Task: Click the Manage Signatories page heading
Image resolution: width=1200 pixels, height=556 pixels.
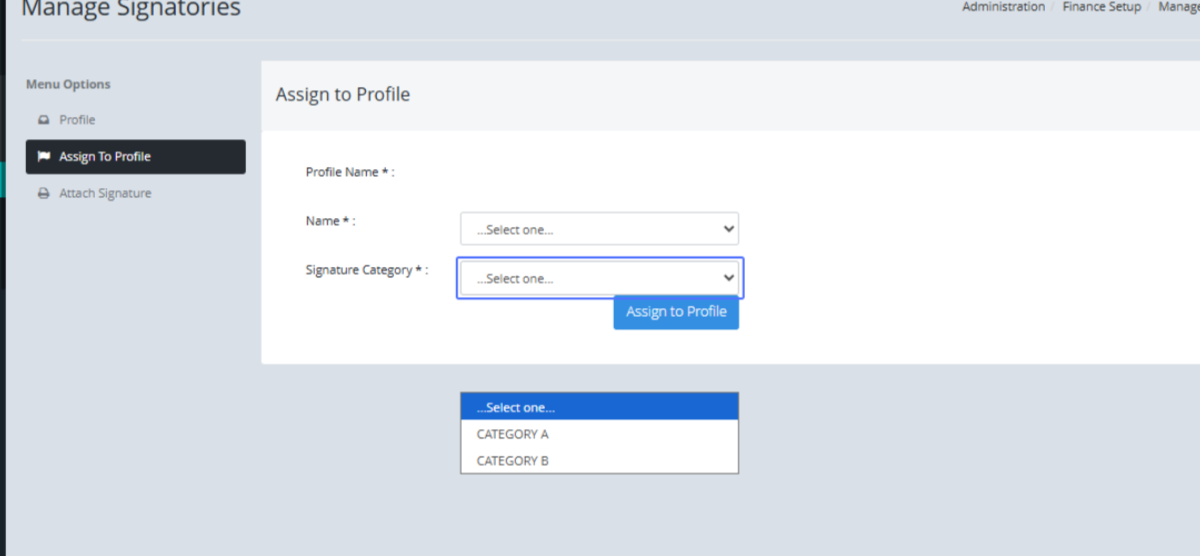Action: 131,10
